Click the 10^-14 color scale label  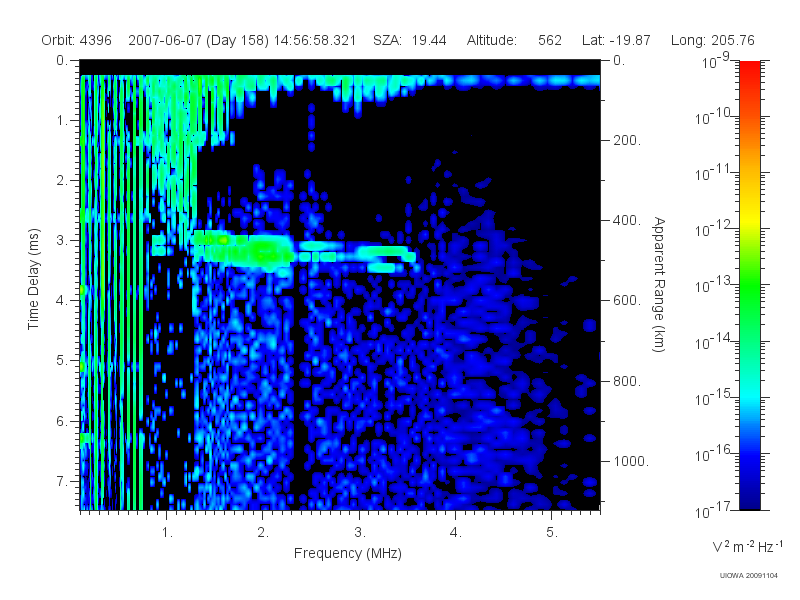pos(715,341)
